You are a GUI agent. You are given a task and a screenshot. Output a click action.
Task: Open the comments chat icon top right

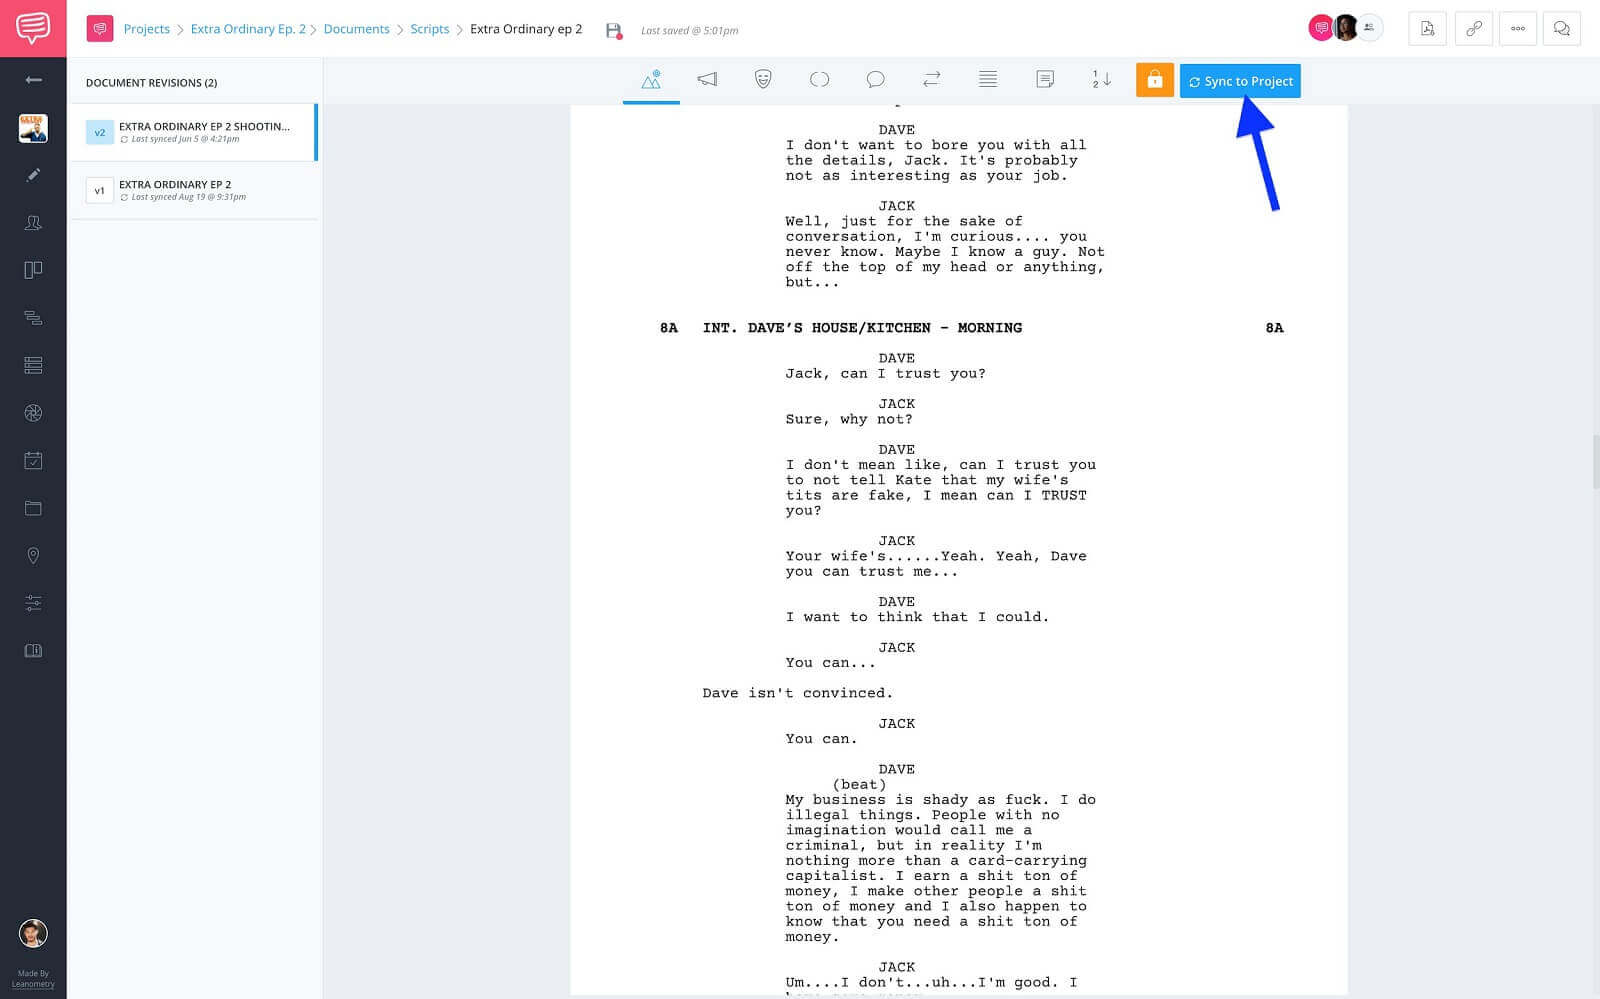(x=1561, y=29)
